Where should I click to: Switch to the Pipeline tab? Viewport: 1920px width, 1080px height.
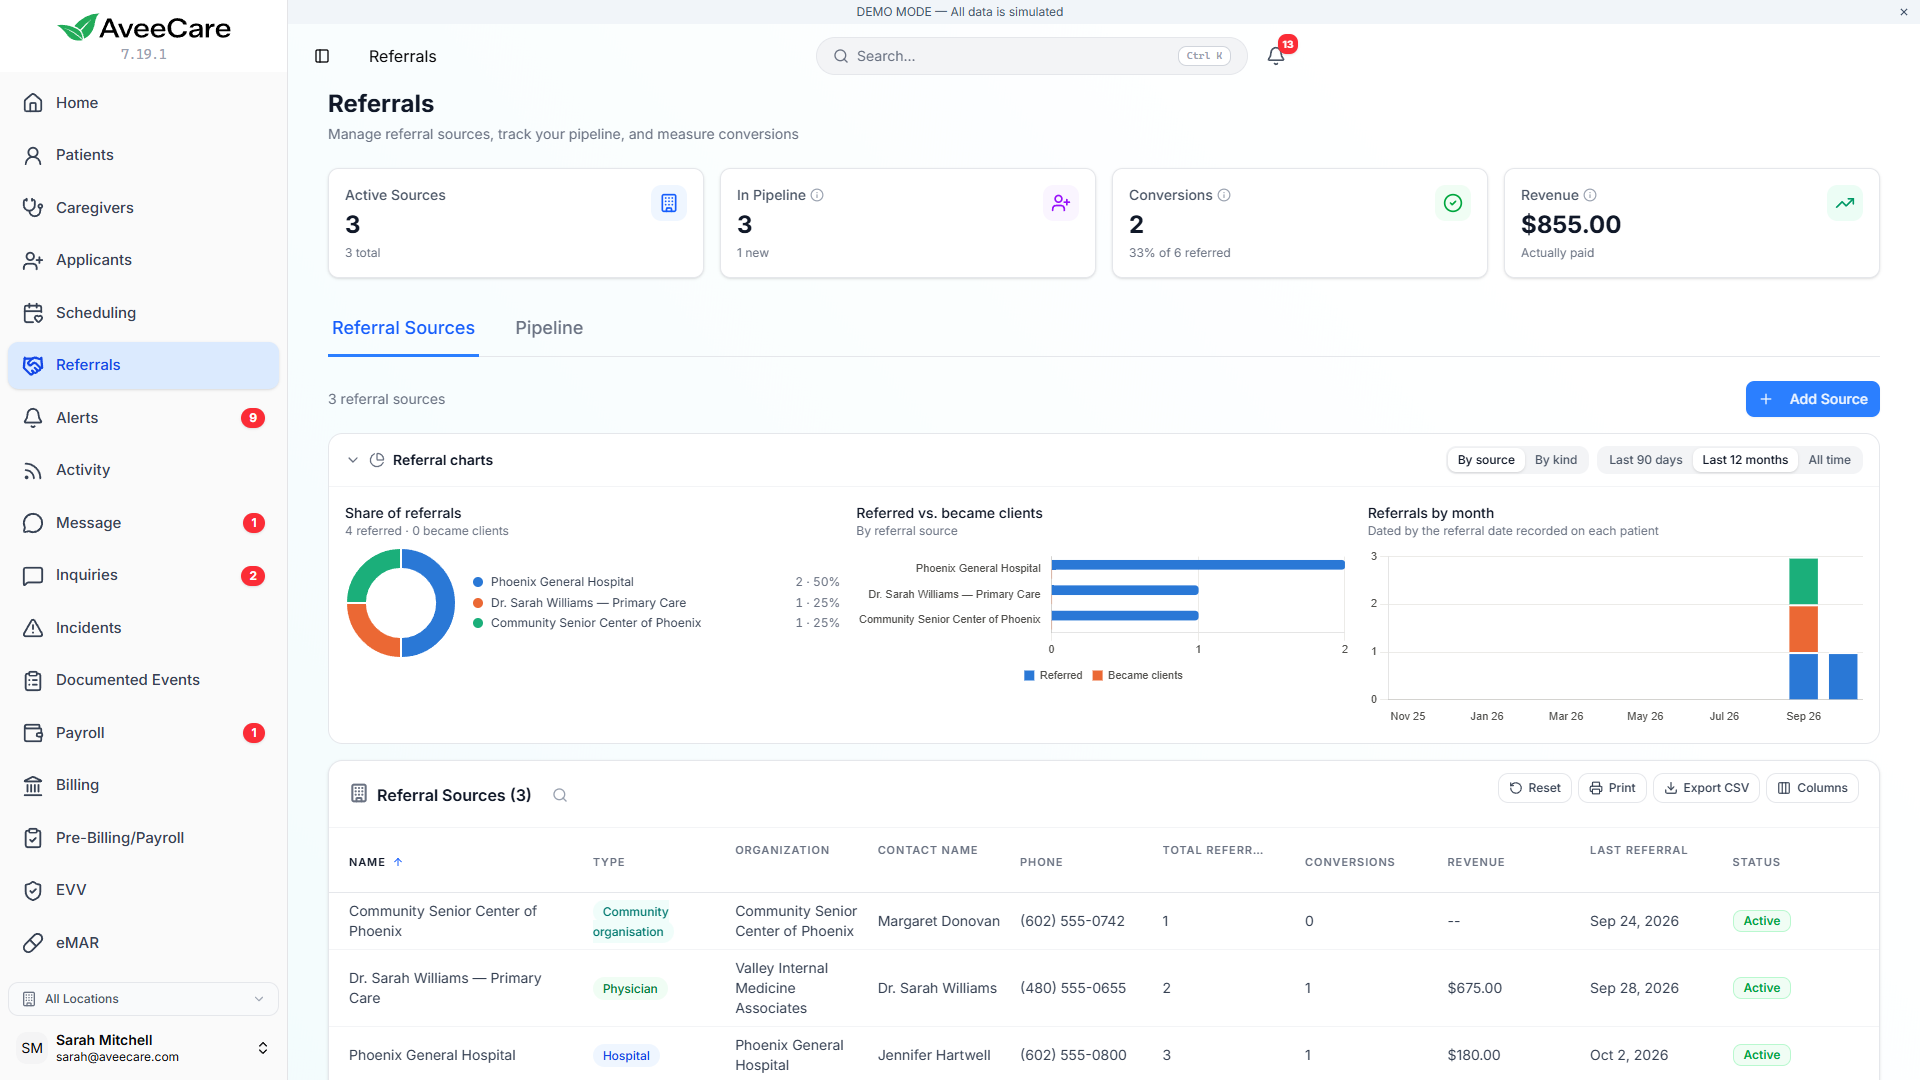click(549, 328)
